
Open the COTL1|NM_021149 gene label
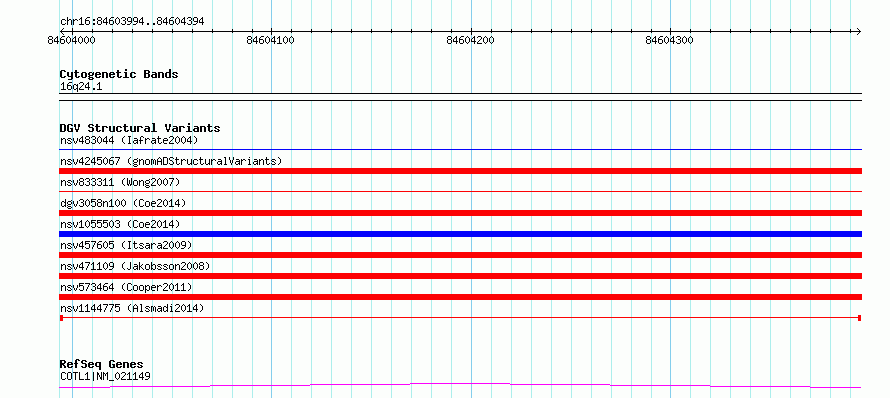point(105,376)
